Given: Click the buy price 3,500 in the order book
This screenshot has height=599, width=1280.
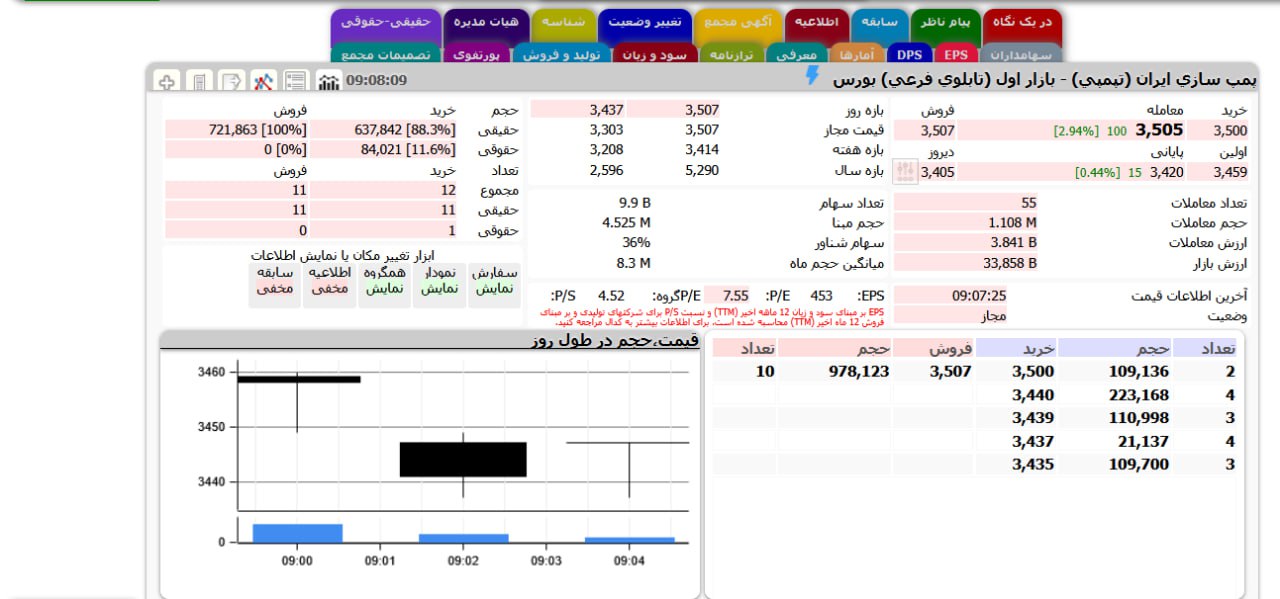Looking at the screenshot, I should click(1033, 370).
